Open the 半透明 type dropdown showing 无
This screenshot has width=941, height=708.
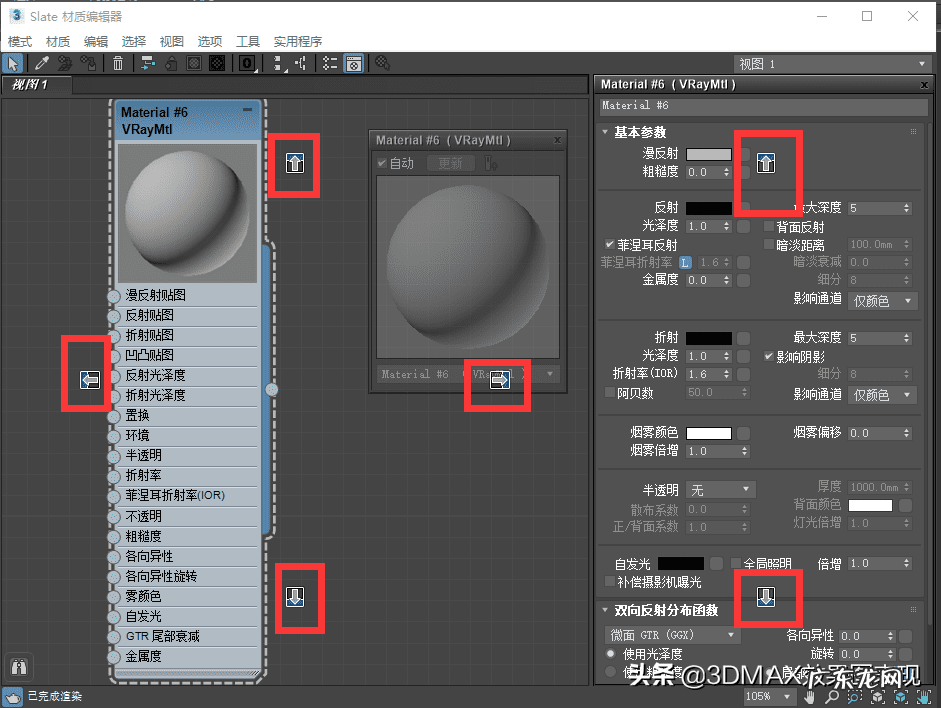pyautogui.click(x=720, y=490)
